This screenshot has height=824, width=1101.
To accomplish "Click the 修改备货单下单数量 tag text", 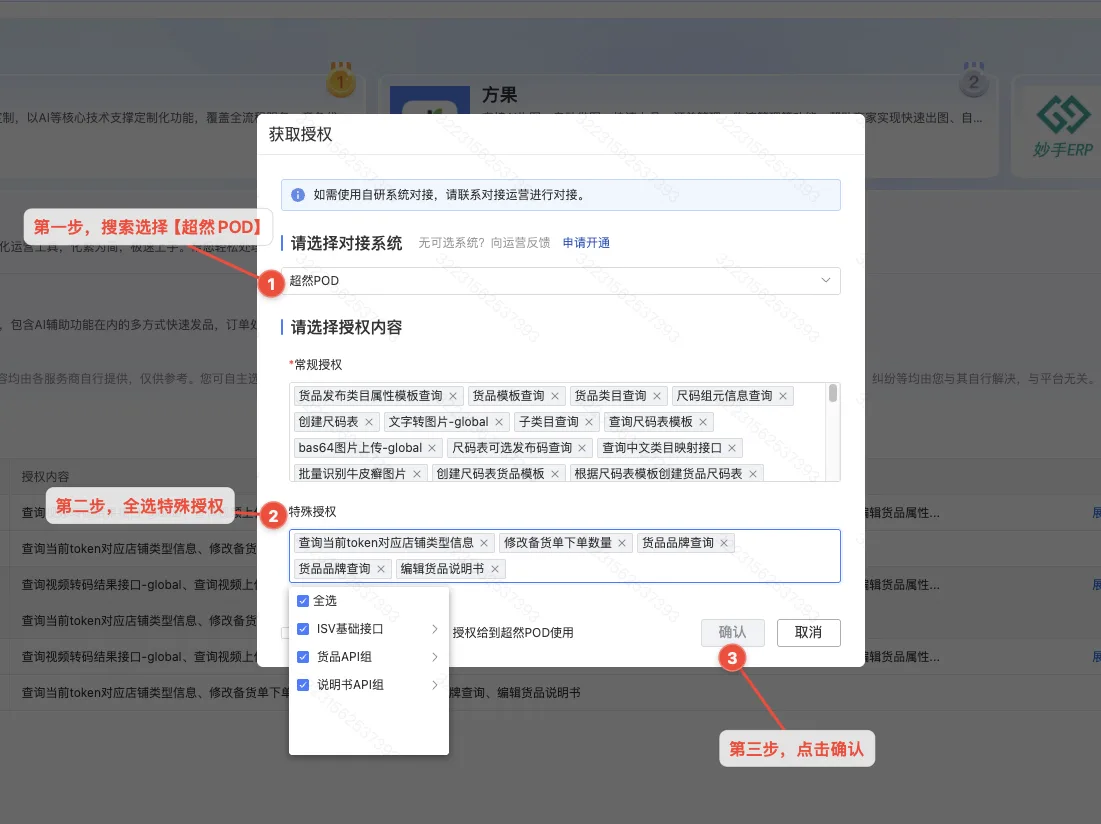I will coord(558,543).
